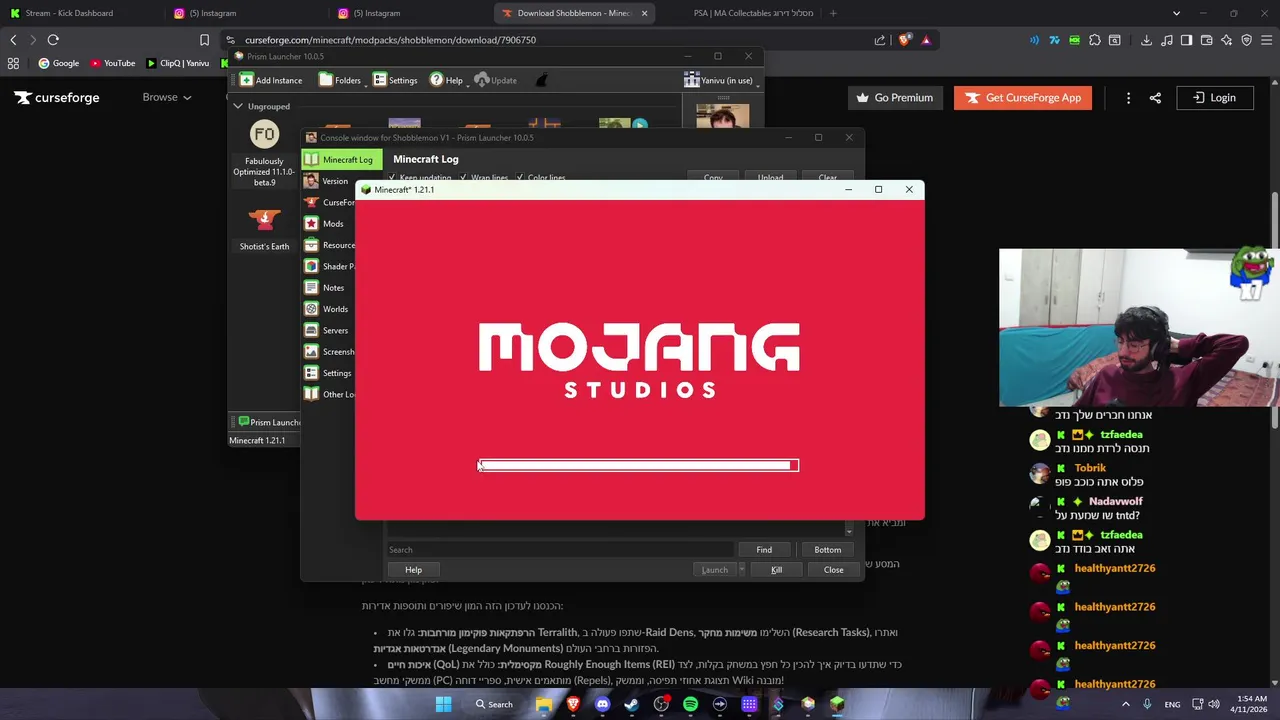The width and height of the screenshot is (1280, 720).
Task: Click the Mojang Studios logo
Action: [639, 360]
